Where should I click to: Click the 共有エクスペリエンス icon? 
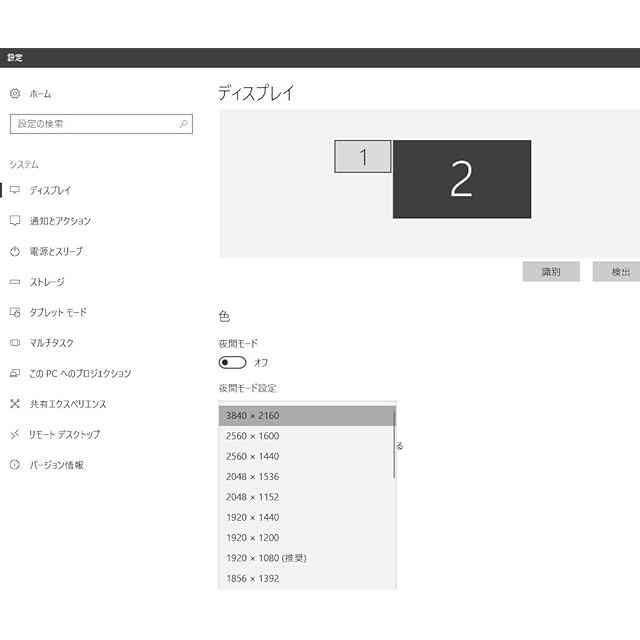tap(15, 404)
